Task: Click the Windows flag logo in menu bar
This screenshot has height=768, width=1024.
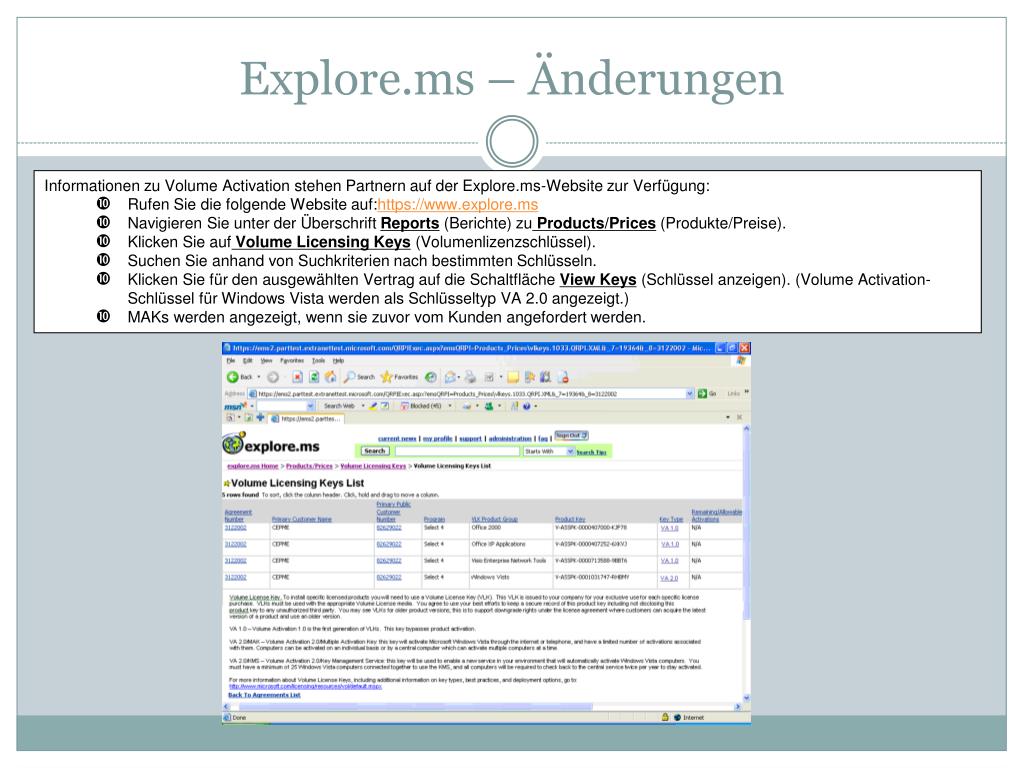Action: 741,360
